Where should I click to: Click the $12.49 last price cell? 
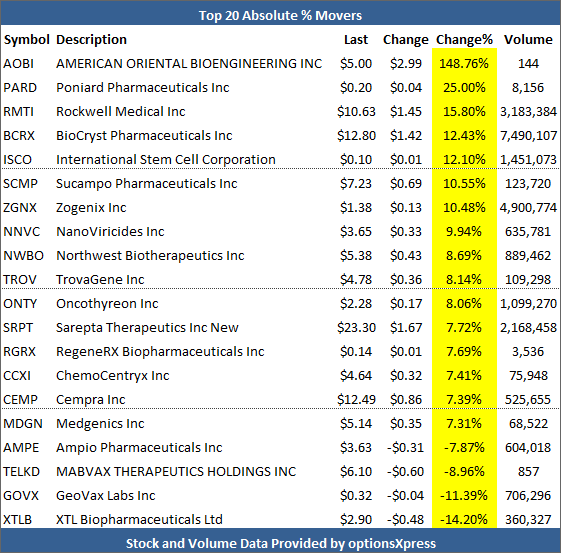pyautogui.click(x=356, y=399)
